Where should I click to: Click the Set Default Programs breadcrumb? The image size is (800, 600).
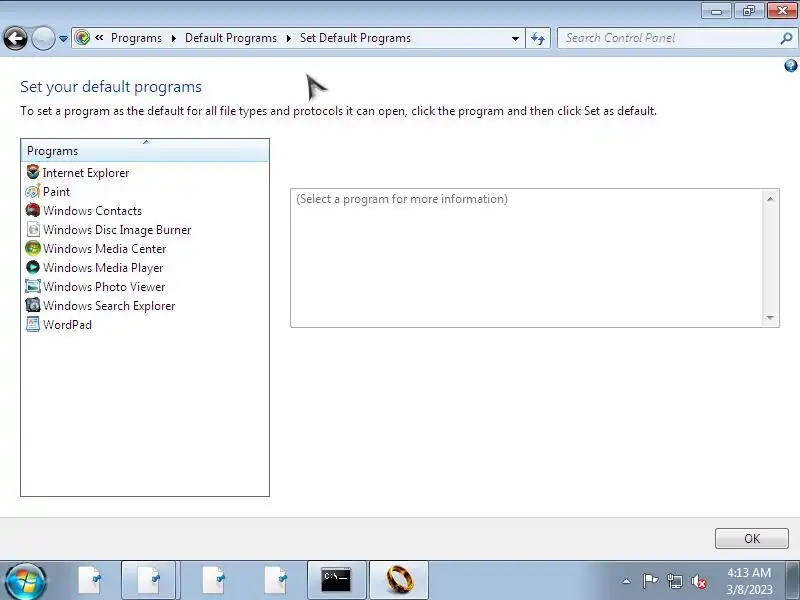point(355,38)
